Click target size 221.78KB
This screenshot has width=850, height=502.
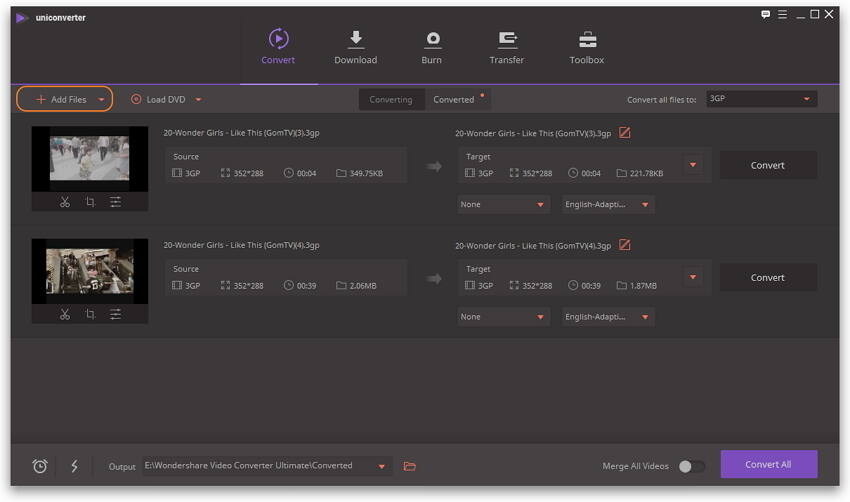point(646,173)
